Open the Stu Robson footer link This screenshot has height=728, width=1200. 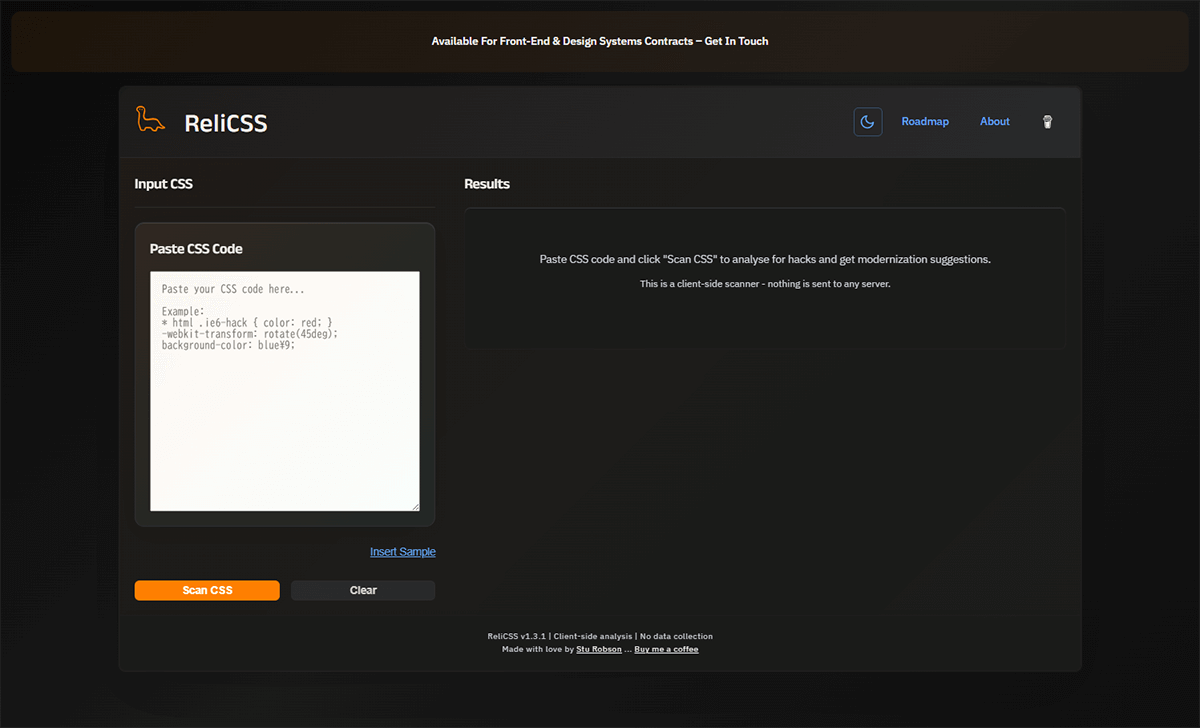[x=598, y=650]
